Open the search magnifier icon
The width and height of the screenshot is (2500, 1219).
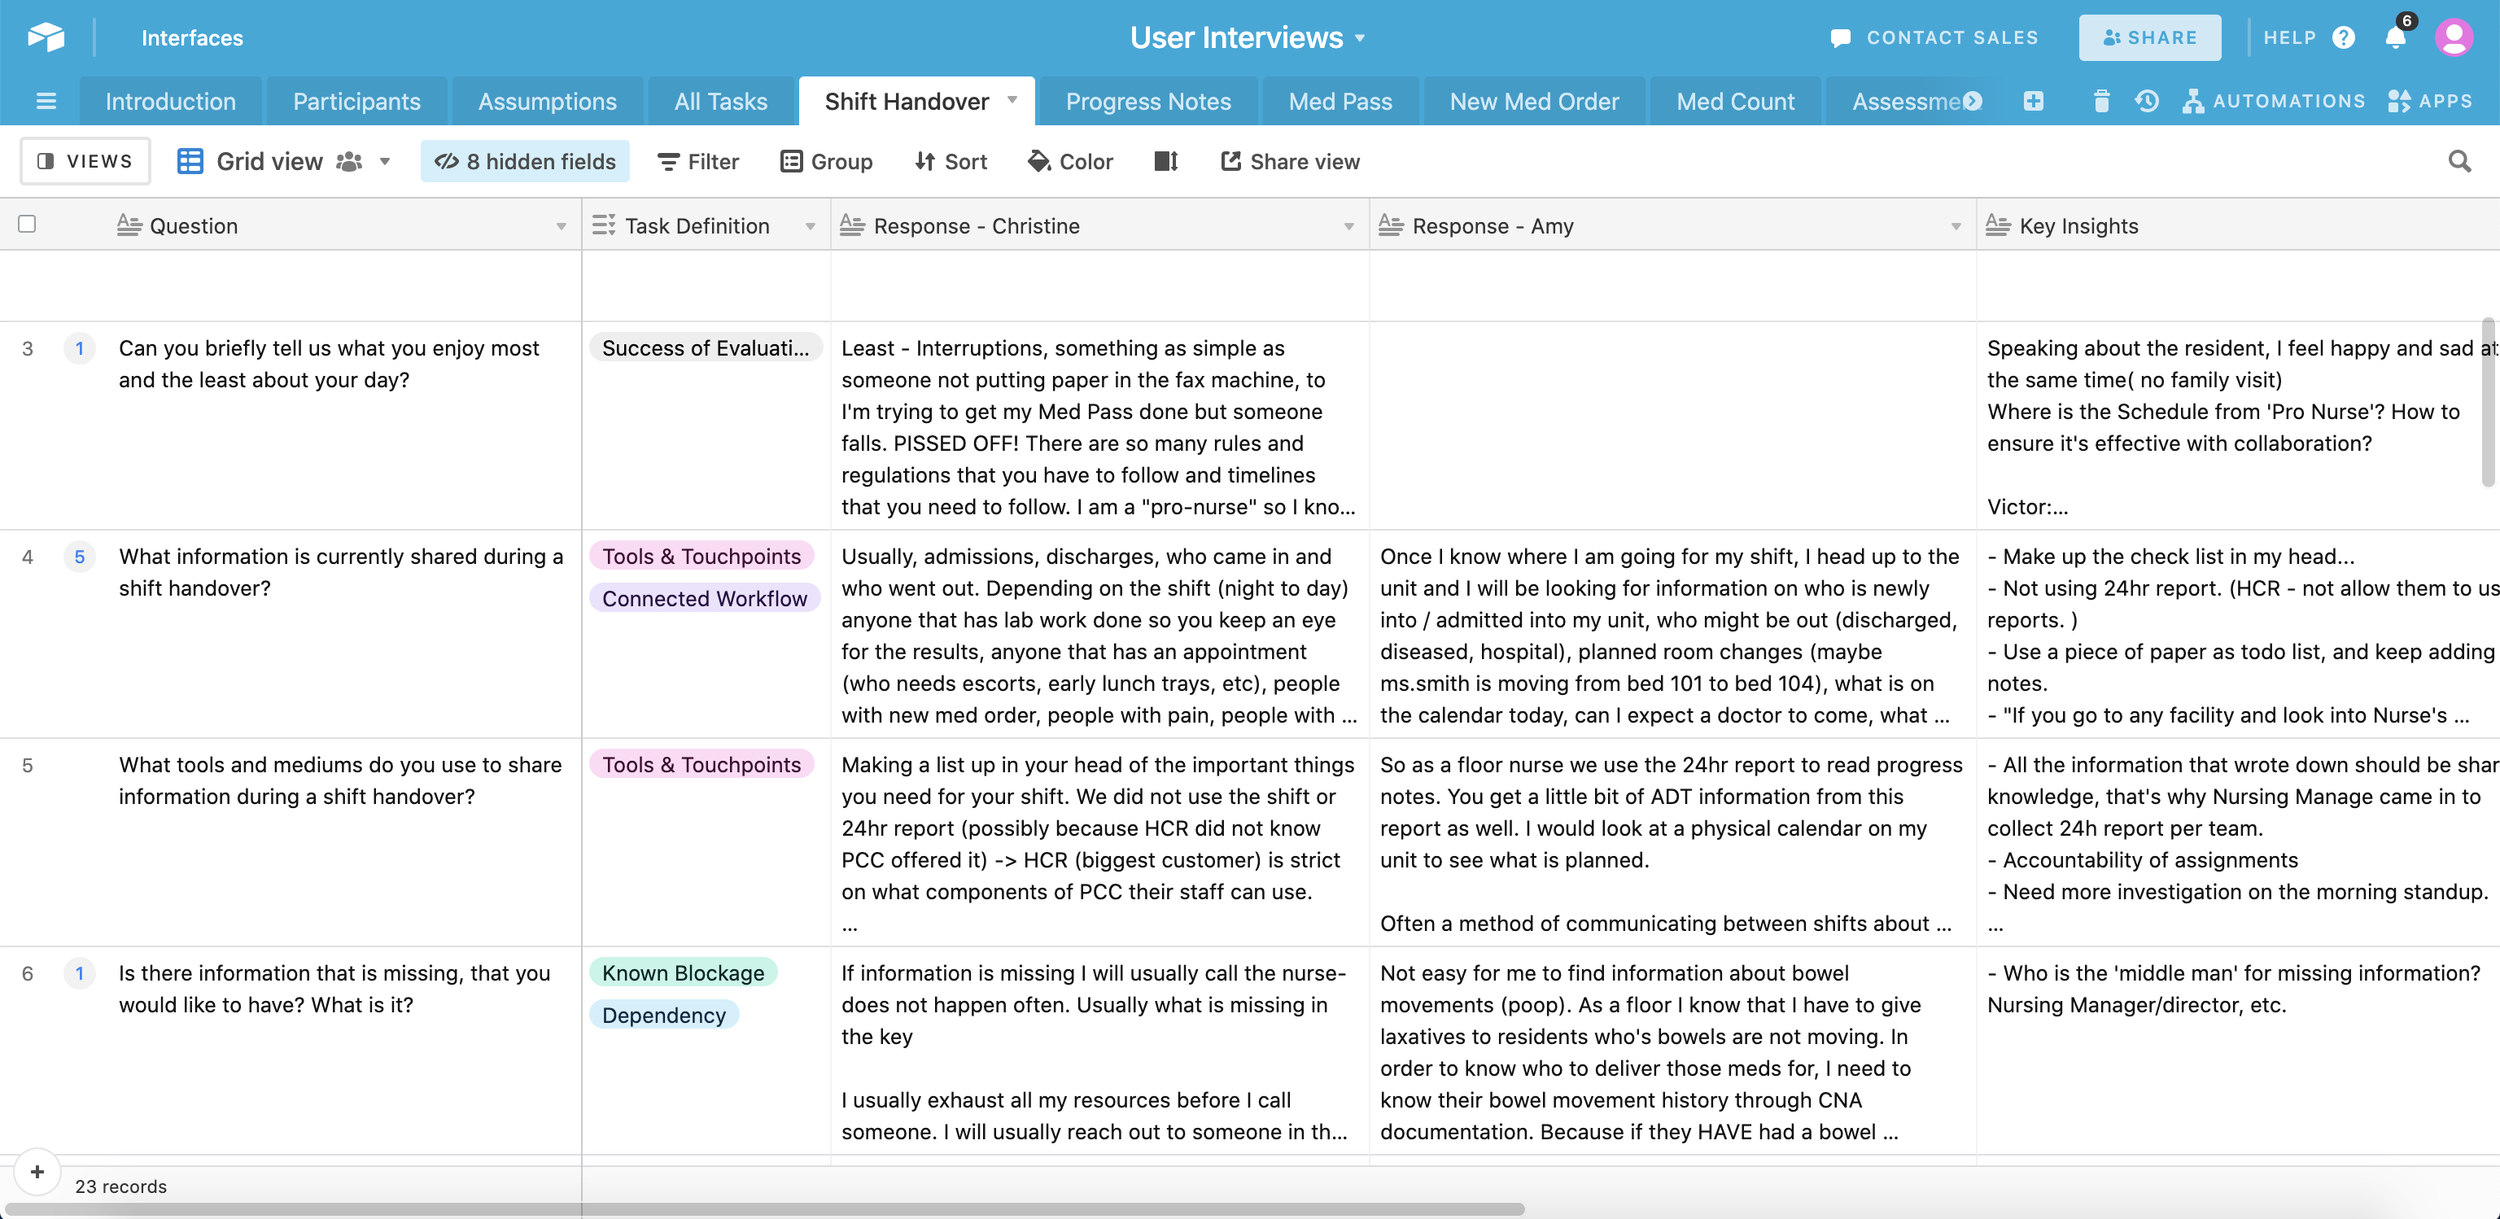coord(2459,161)
